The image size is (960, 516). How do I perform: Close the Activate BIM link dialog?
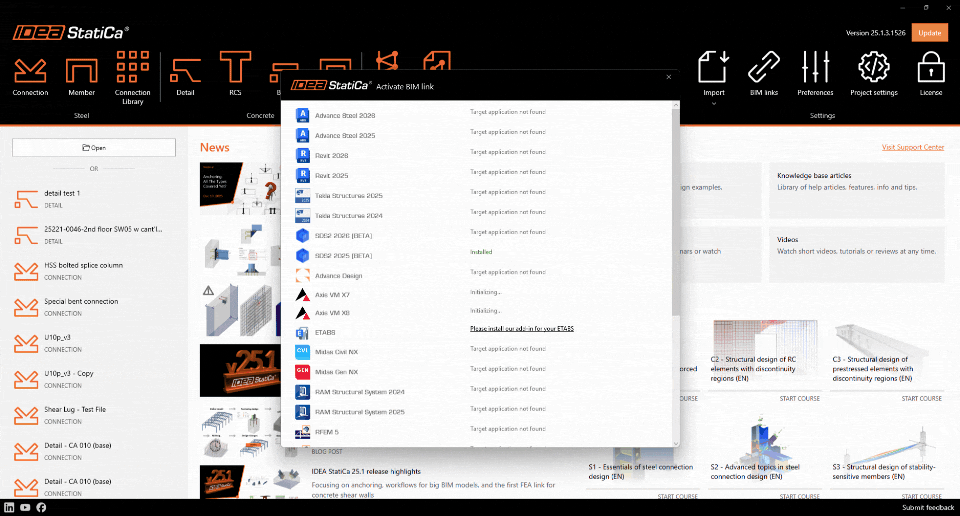[x=669, y=77]
